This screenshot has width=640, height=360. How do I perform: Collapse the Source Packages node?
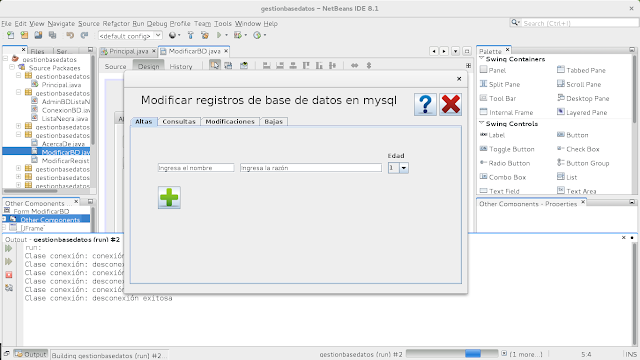click(12, 67)
